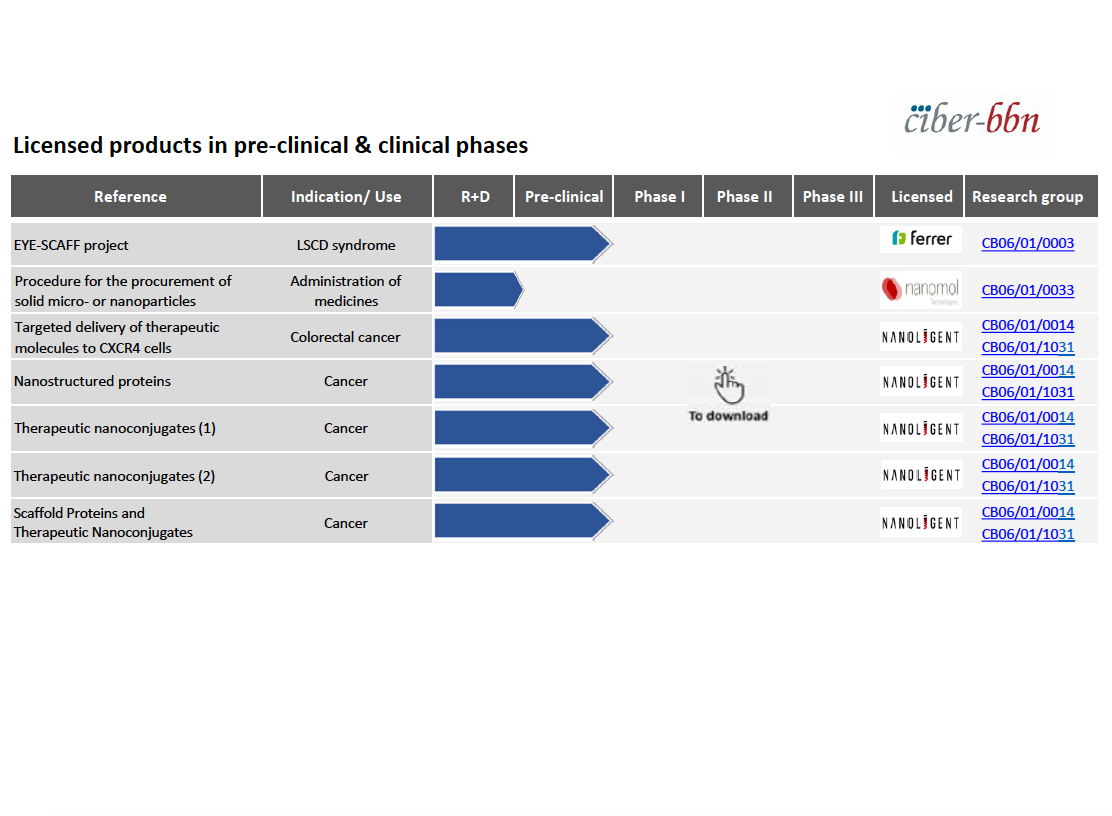Screen dimensions: 1112x816
Task: Open CB06/01/1031 link in Scaffold Proteins row
Action: tap(1028, 534)
